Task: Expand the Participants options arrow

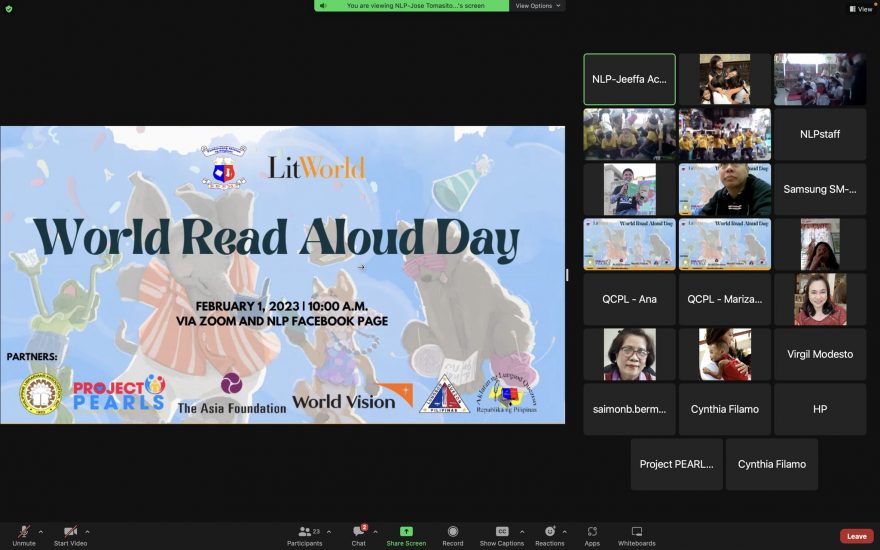Action: click(x=329, y=531)
